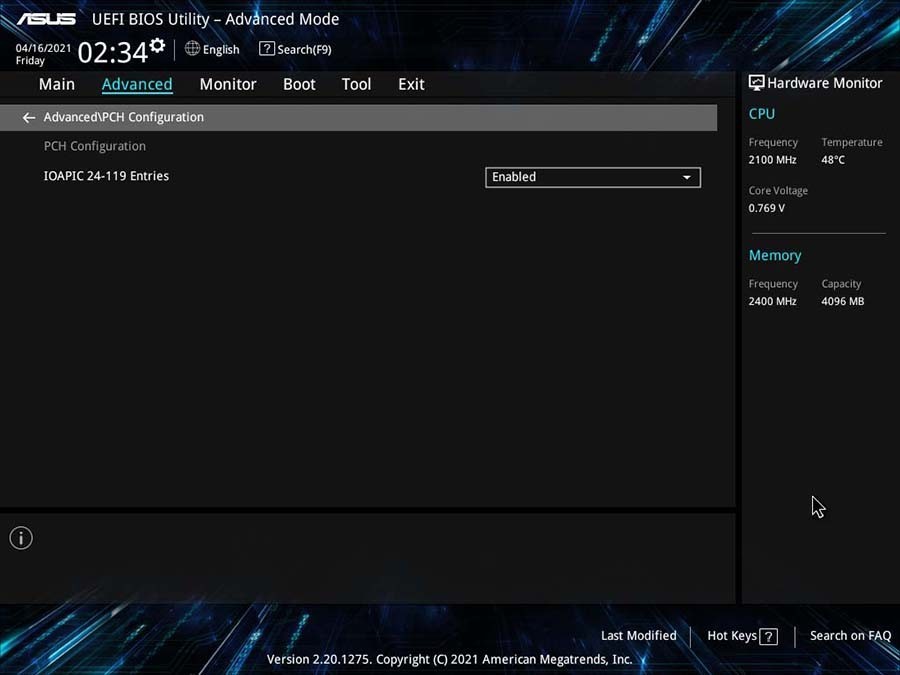Viewport: 900px width, 675px height.
Task: Click the Core Voltage label
Action: [778, 191]
